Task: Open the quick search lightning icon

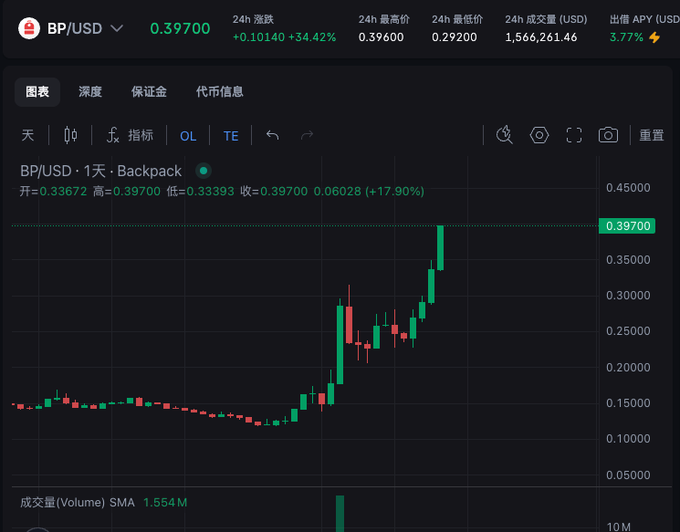Action: (504, 135)
